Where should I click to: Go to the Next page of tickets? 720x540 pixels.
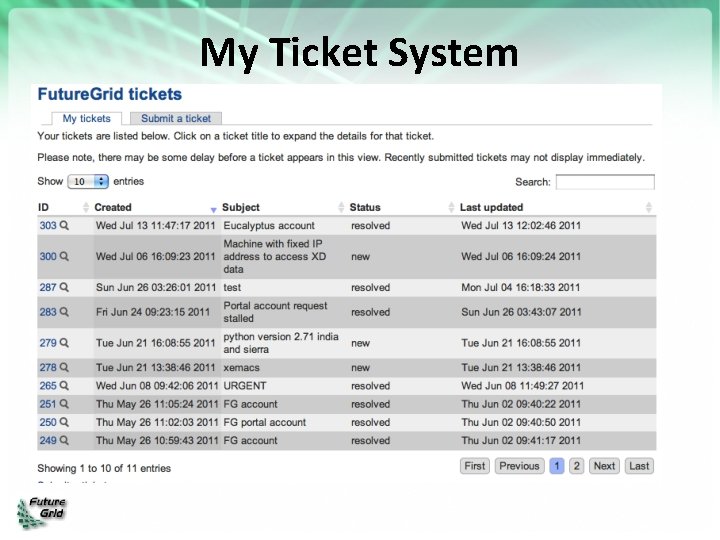[x=604, y=466]
